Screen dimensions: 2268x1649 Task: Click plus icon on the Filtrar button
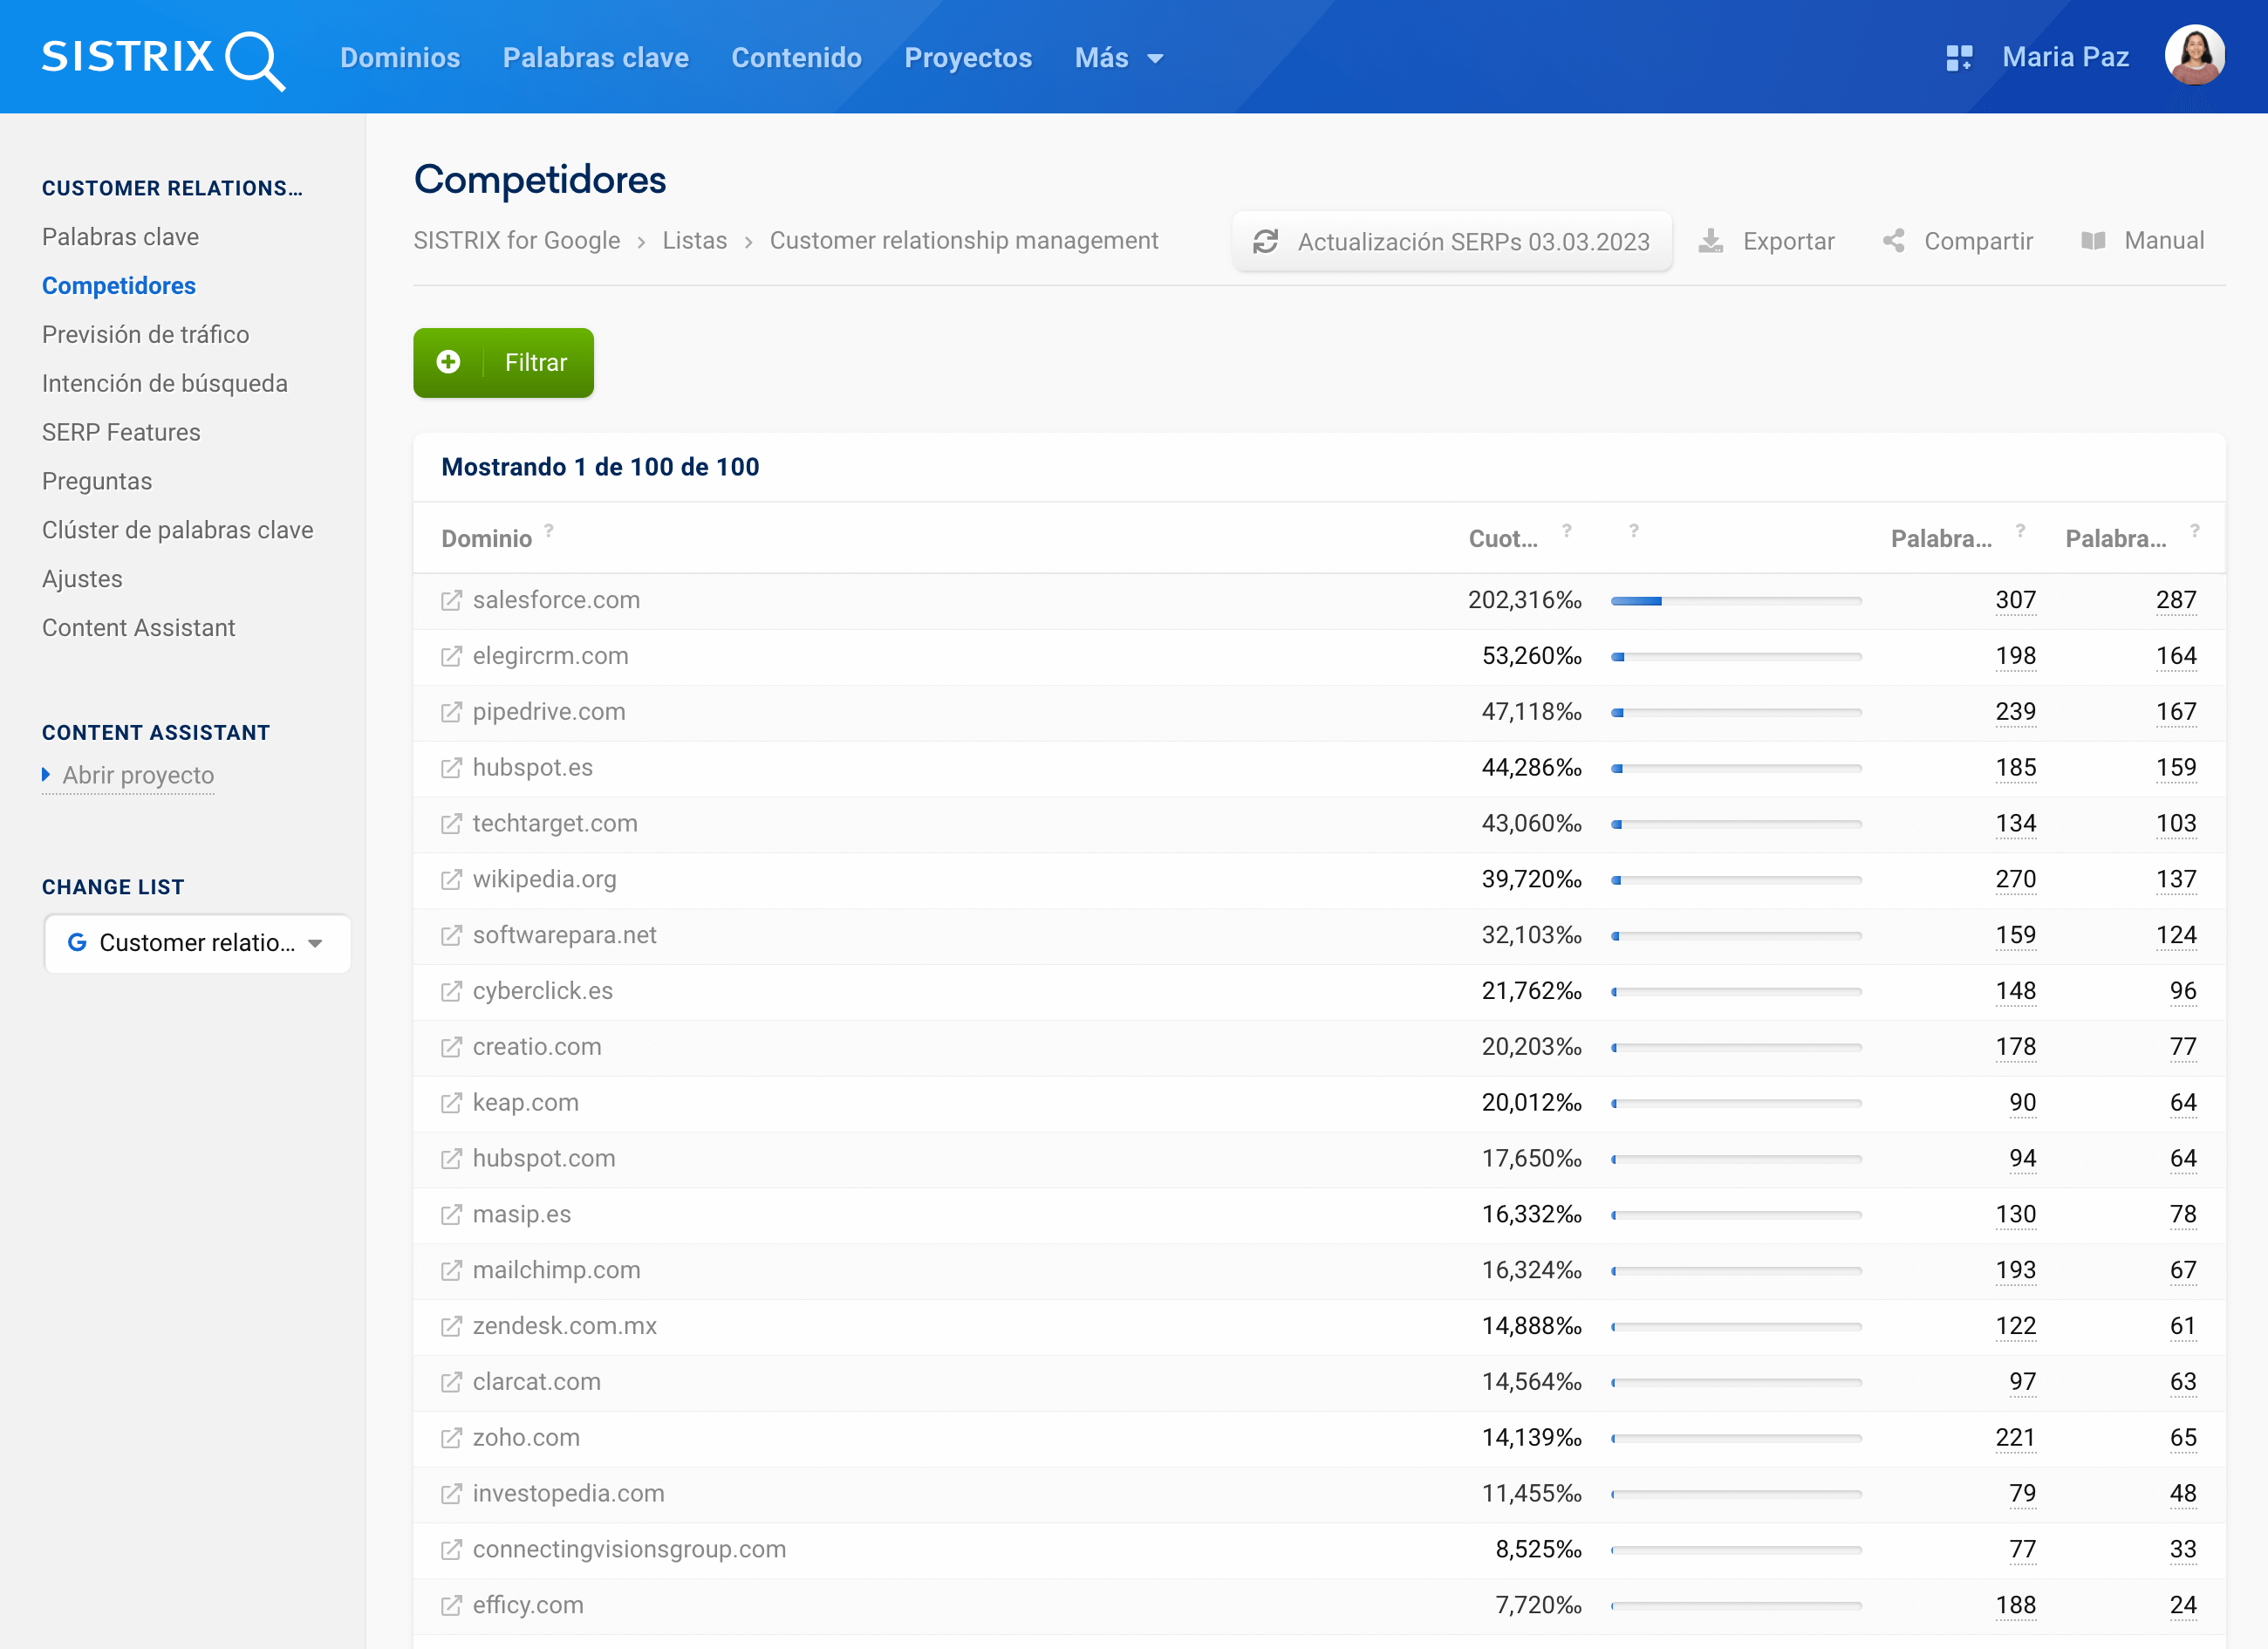pos(449,362)
